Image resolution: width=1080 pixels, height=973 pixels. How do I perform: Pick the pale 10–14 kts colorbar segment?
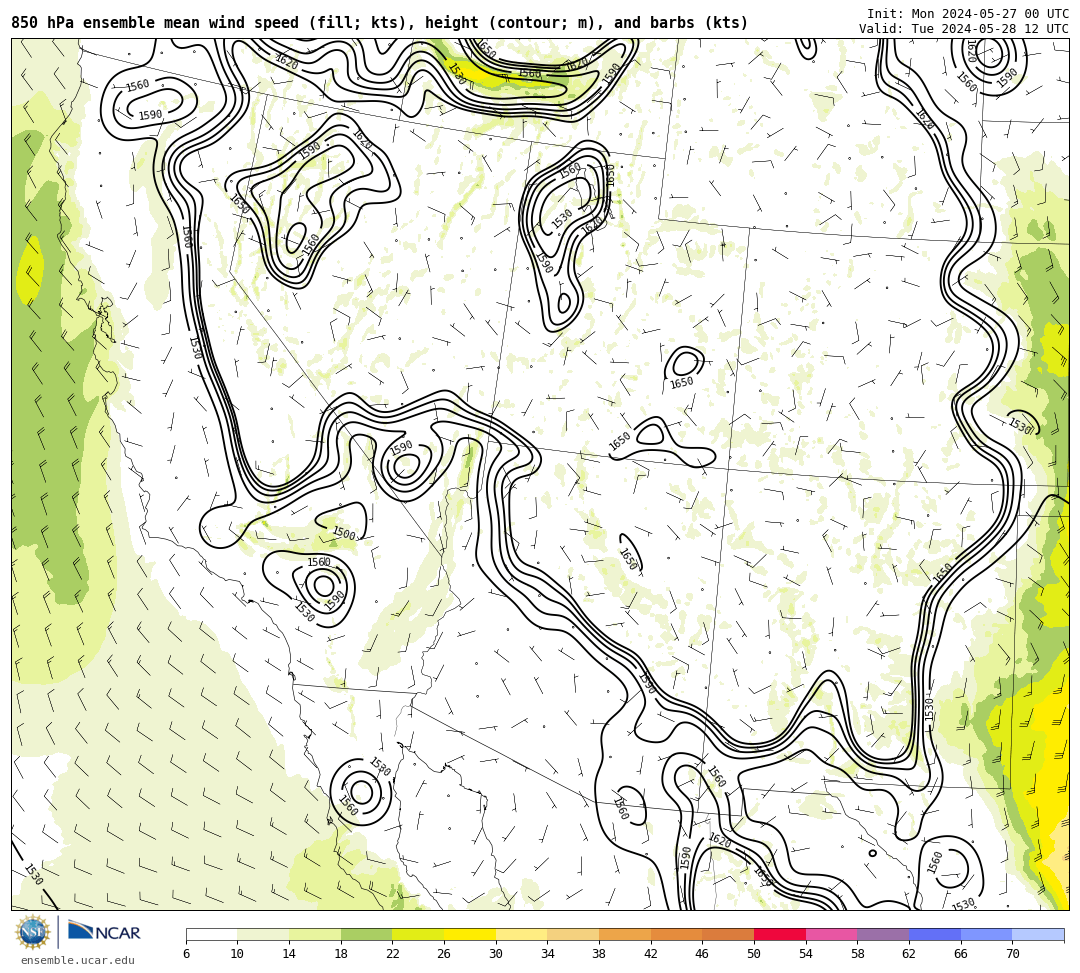(263, 934)
